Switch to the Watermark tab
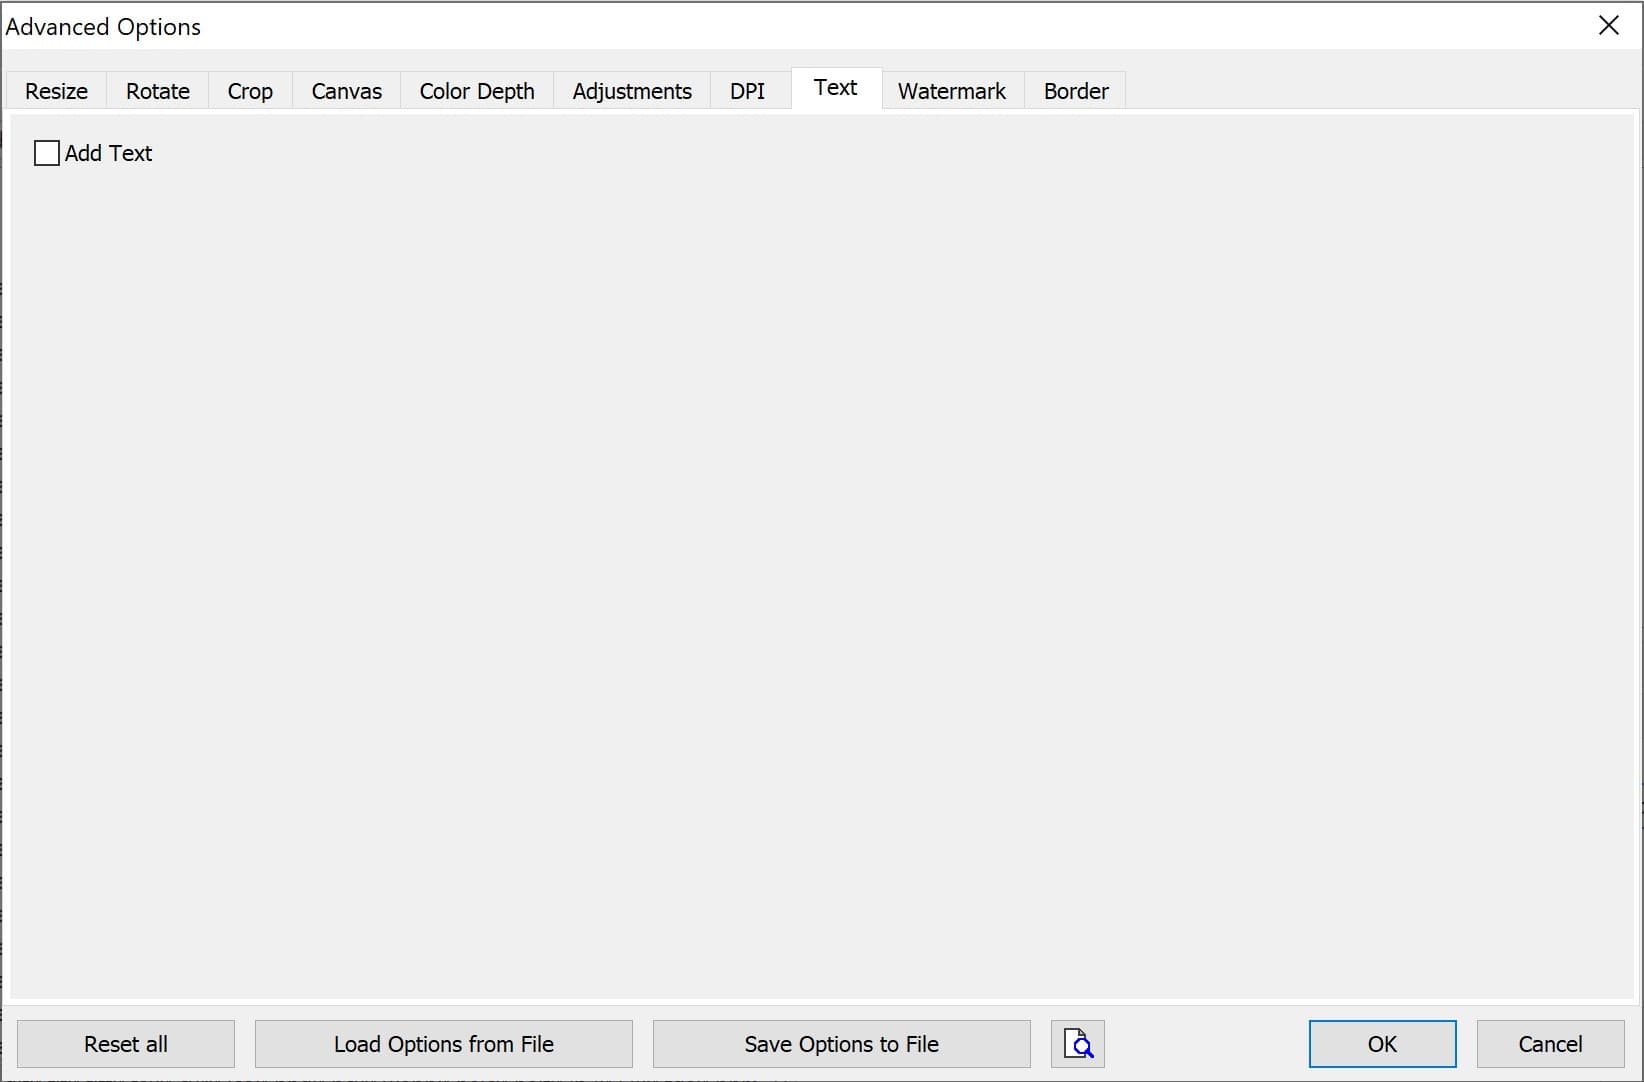The height and width of the screenshot is (1082, 1644). (951, 91)
